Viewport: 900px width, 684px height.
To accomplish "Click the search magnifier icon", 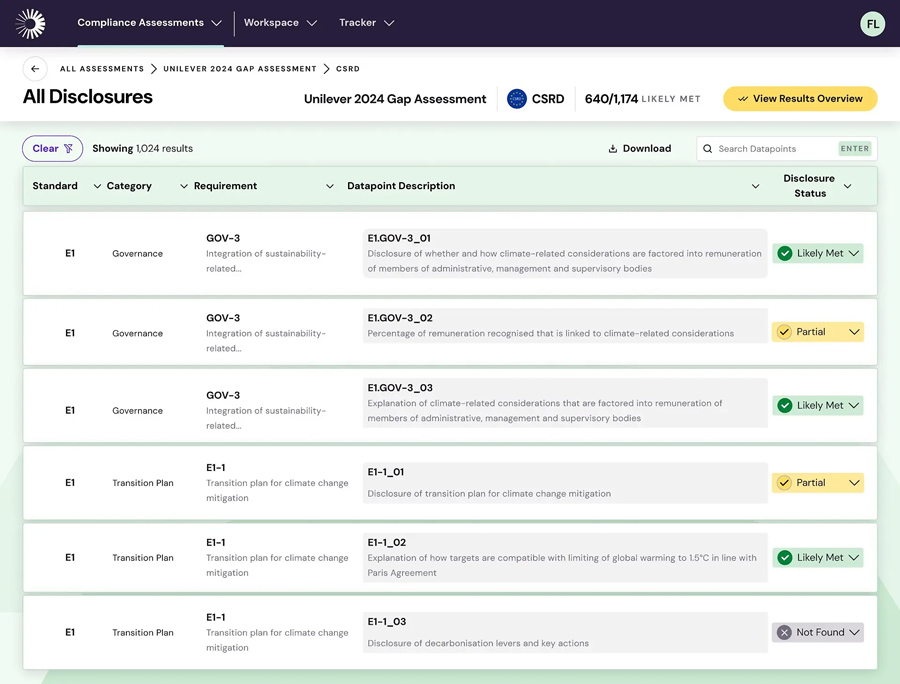I will pyautogui.click(x=708, y=149).
